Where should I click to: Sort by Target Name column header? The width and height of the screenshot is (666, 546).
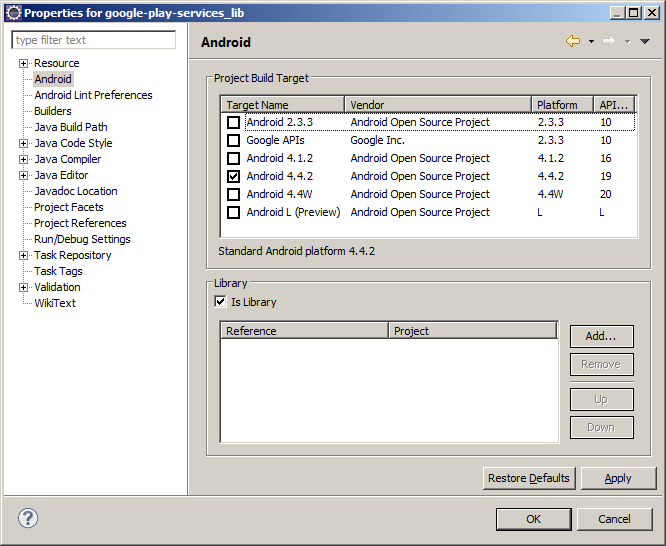coord(282,105)
